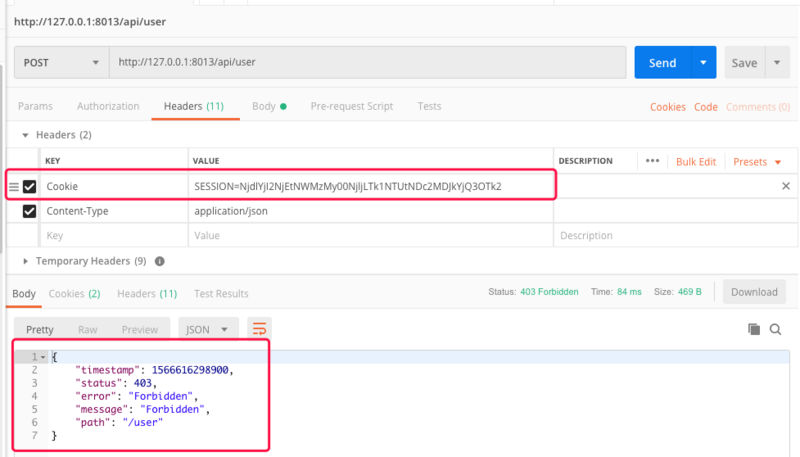Open the JSON format dropdown

[x=208, y=329]
